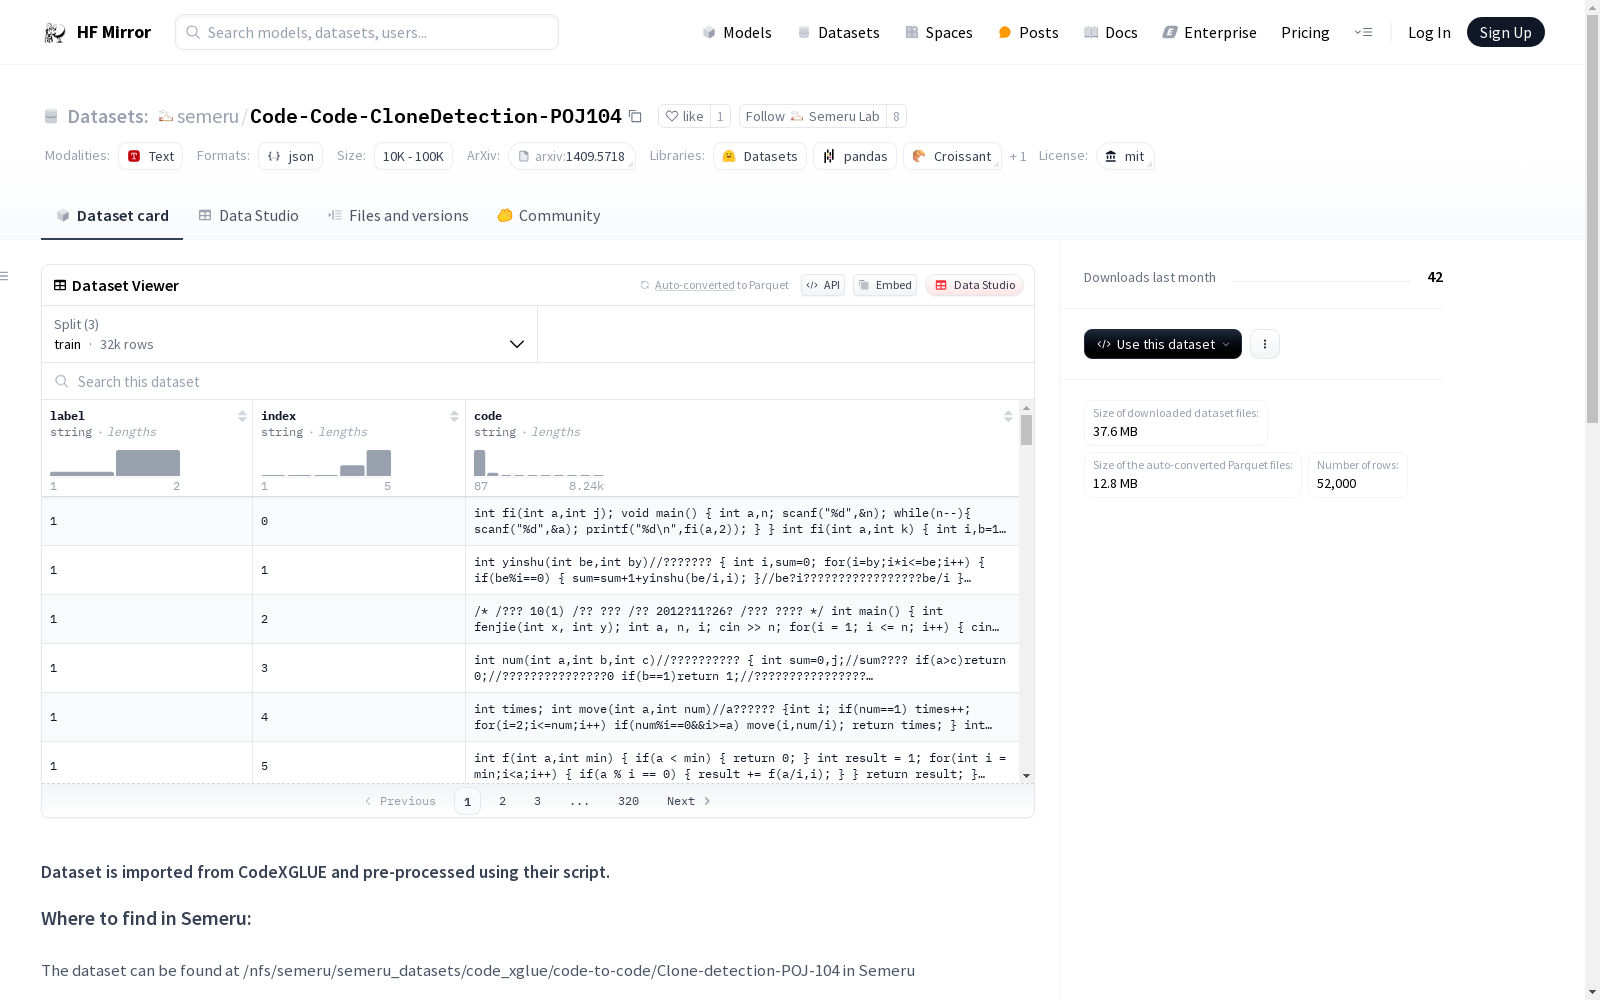The image size is (1600, 1000).
Task: Follow Semeru Lab
Action: click(x=812, y=116)
